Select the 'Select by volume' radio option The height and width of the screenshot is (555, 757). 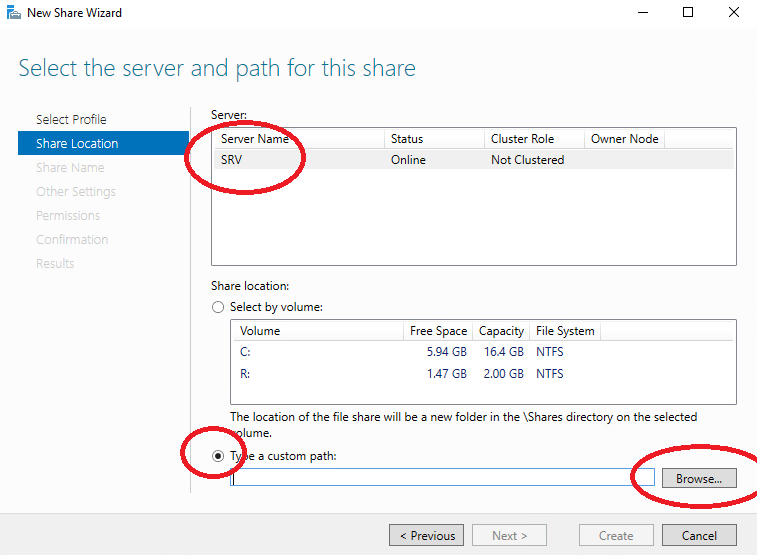click(x=218, y=307)
